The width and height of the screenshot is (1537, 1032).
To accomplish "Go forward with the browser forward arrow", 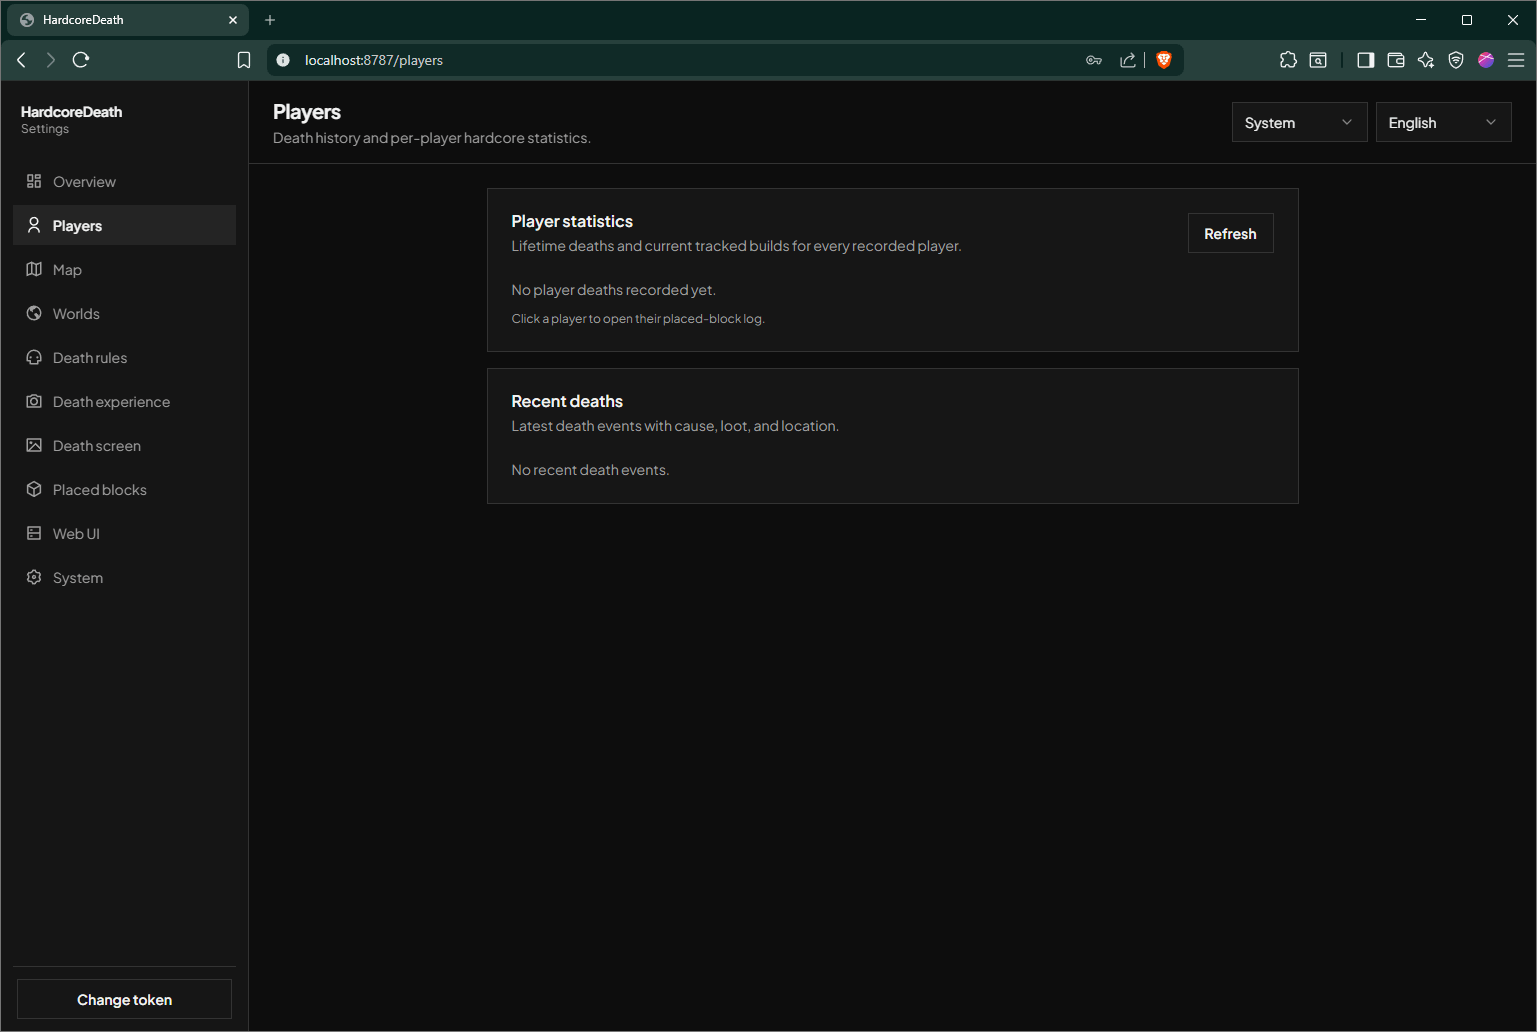I will pos(51,60).
